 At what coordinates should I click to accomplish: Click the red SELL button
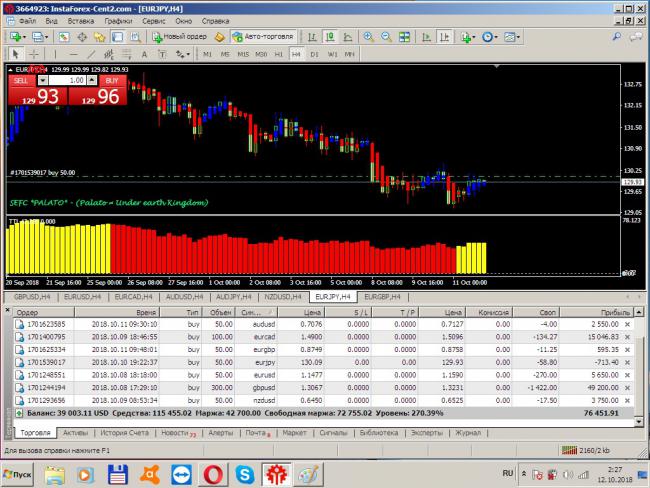point(22,80)
